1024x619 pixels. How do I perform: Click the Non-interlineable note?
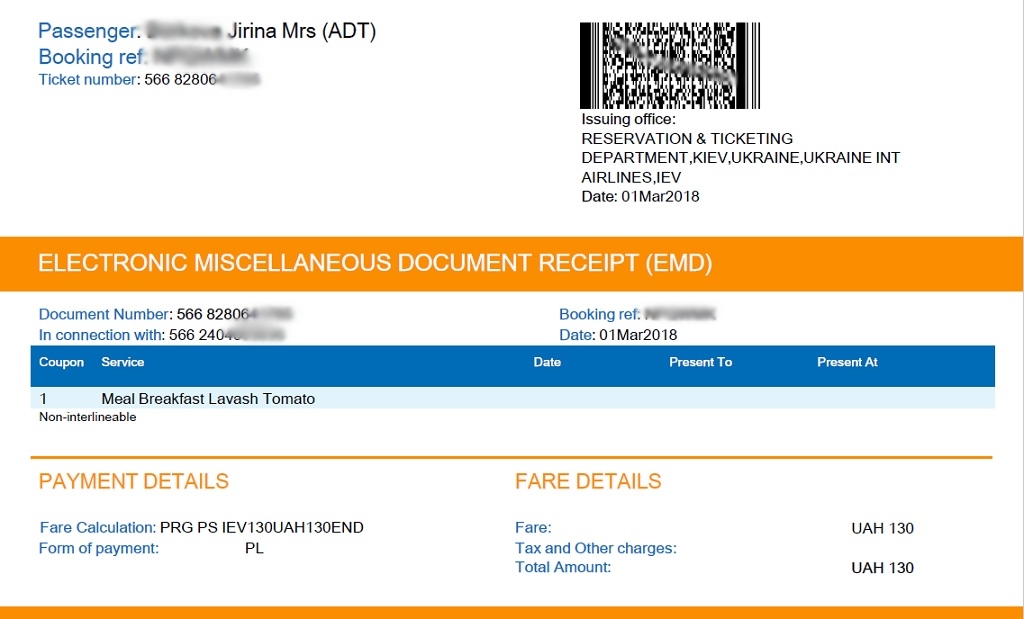pos(88,417)
